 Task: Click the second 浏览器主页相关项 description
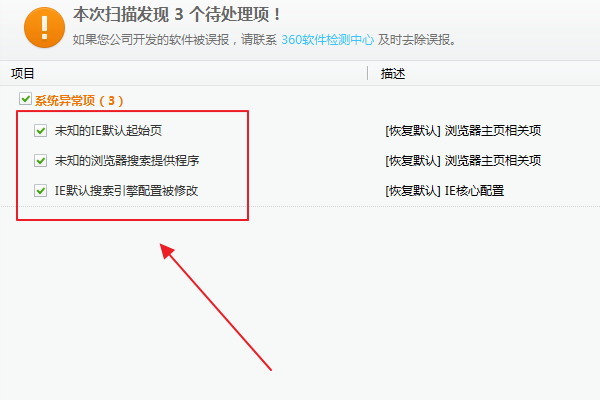coord(493,160)
